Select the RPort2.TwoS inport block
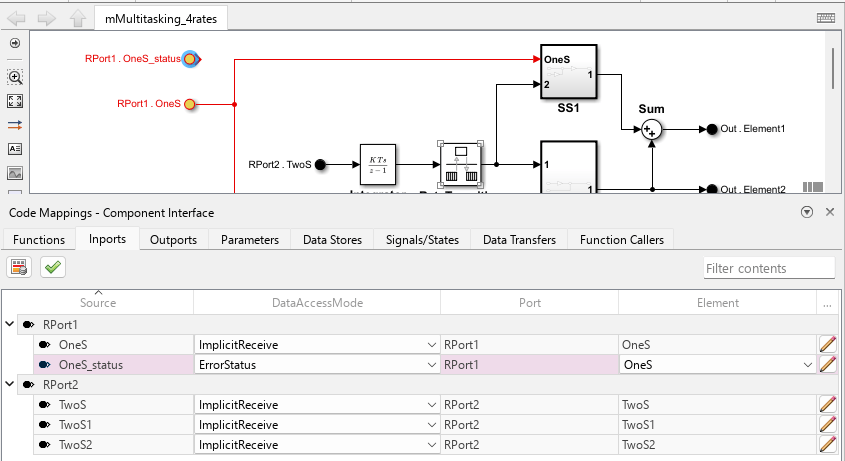 (320, 164)
